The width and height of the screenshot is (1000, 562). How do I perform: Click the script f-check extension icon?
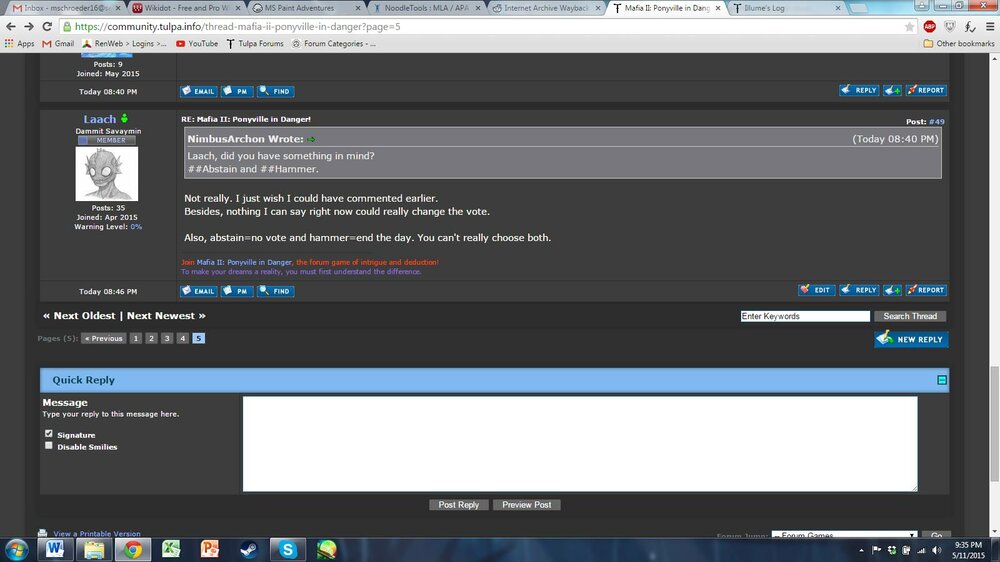(970, 26)
